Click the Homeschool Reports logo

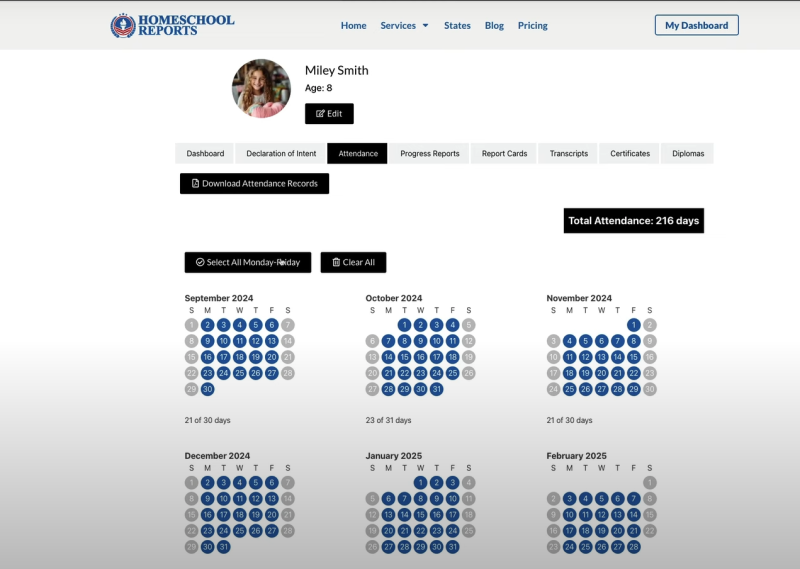coord(172,26)
